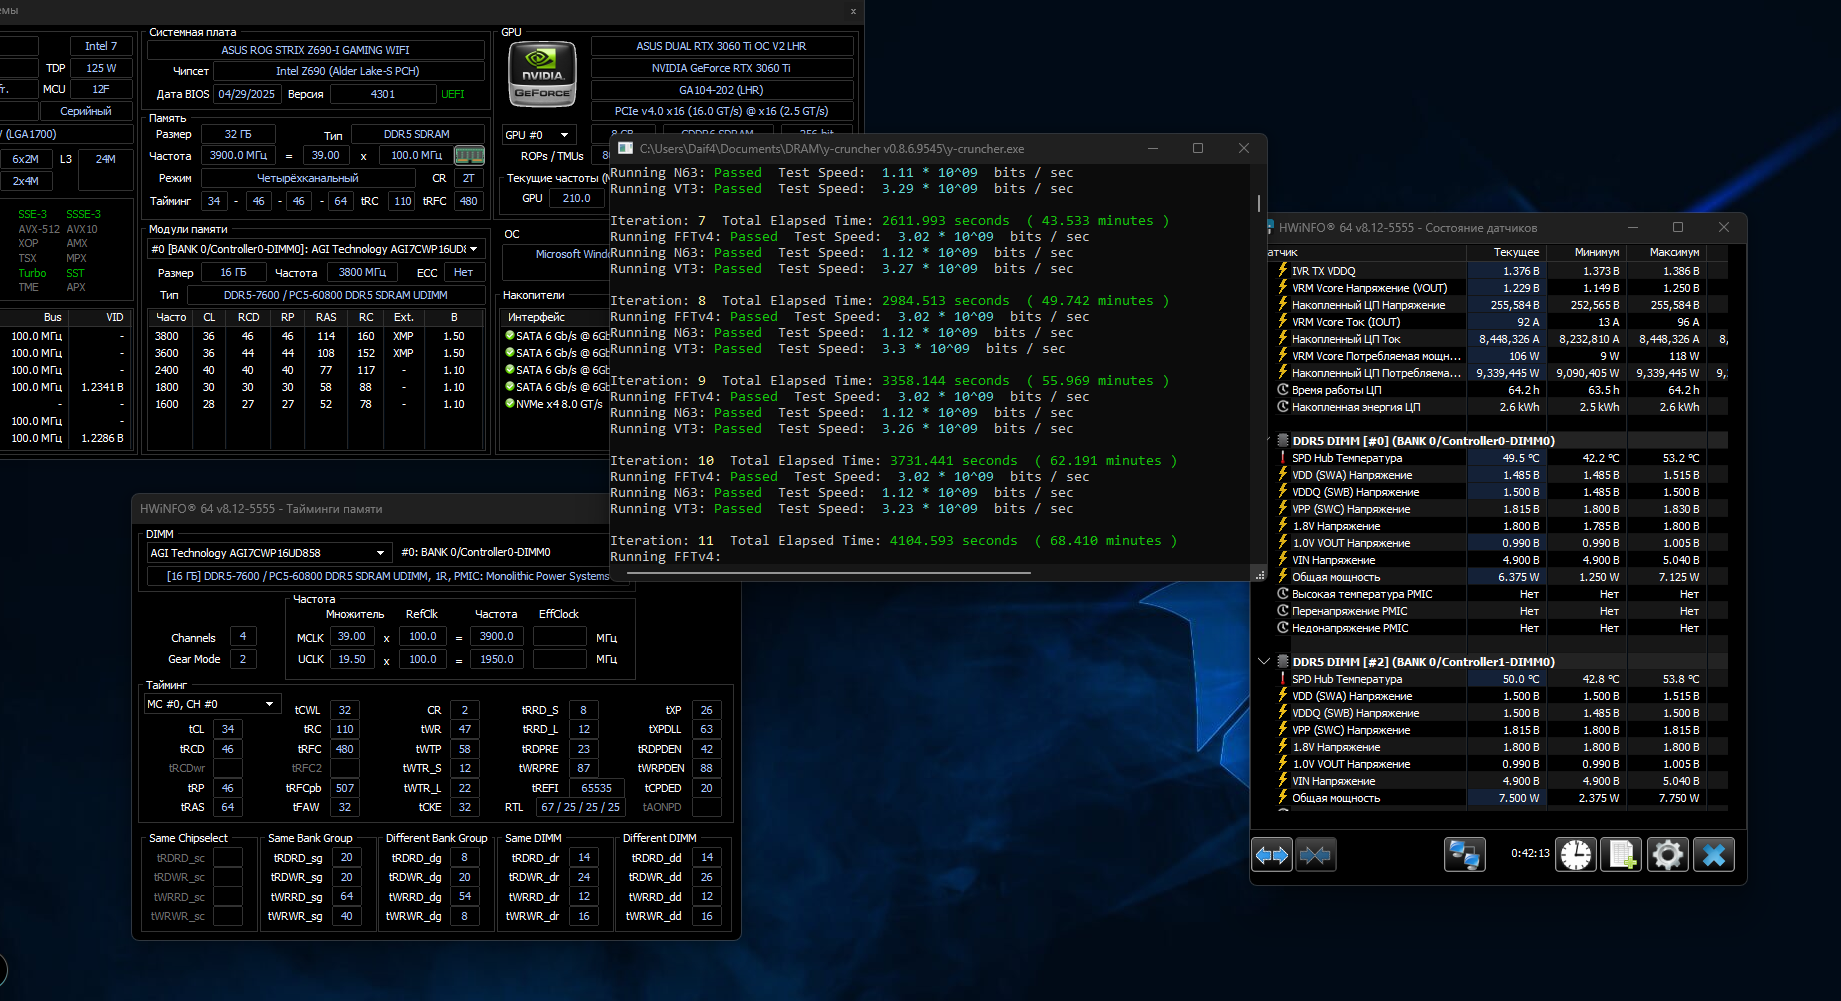Open the MC #0, CH #0 dropdown

point(212,704)
